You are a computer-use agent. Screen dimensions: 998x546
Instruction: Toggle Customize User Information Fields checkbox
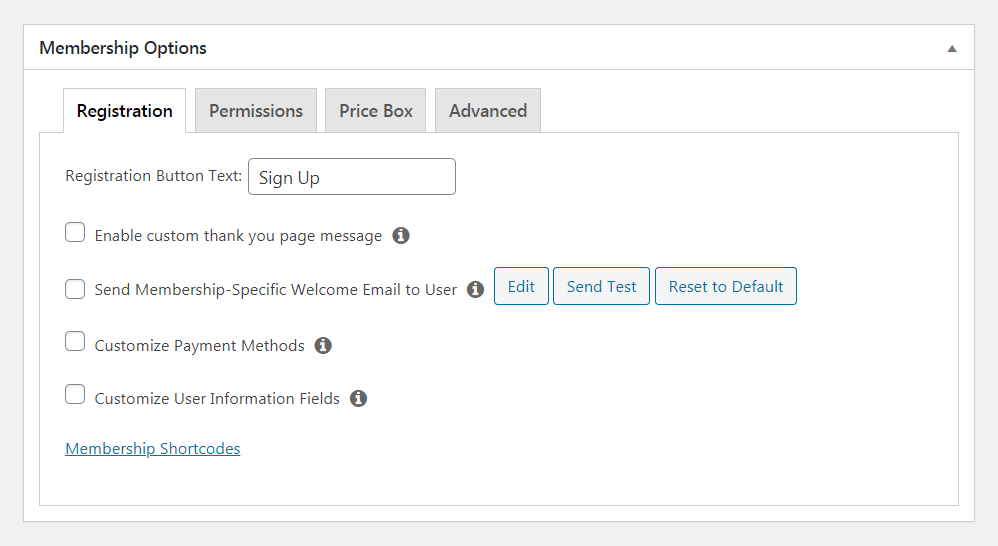[75, 395]
